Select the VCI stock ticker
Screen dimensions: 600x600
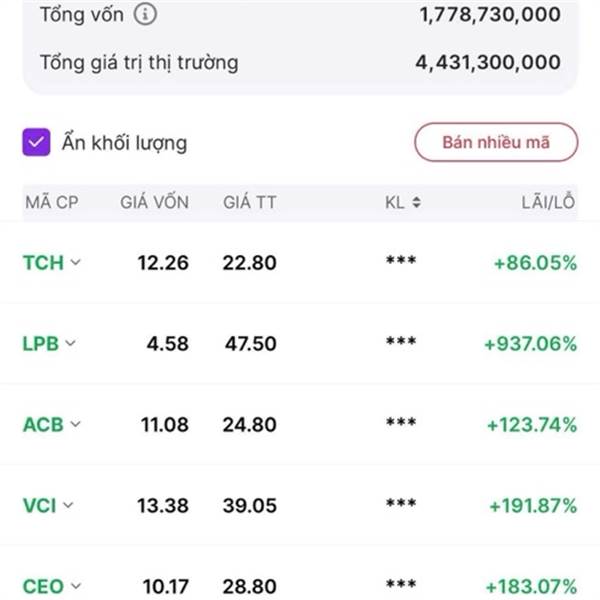click(x=39, y=506)
